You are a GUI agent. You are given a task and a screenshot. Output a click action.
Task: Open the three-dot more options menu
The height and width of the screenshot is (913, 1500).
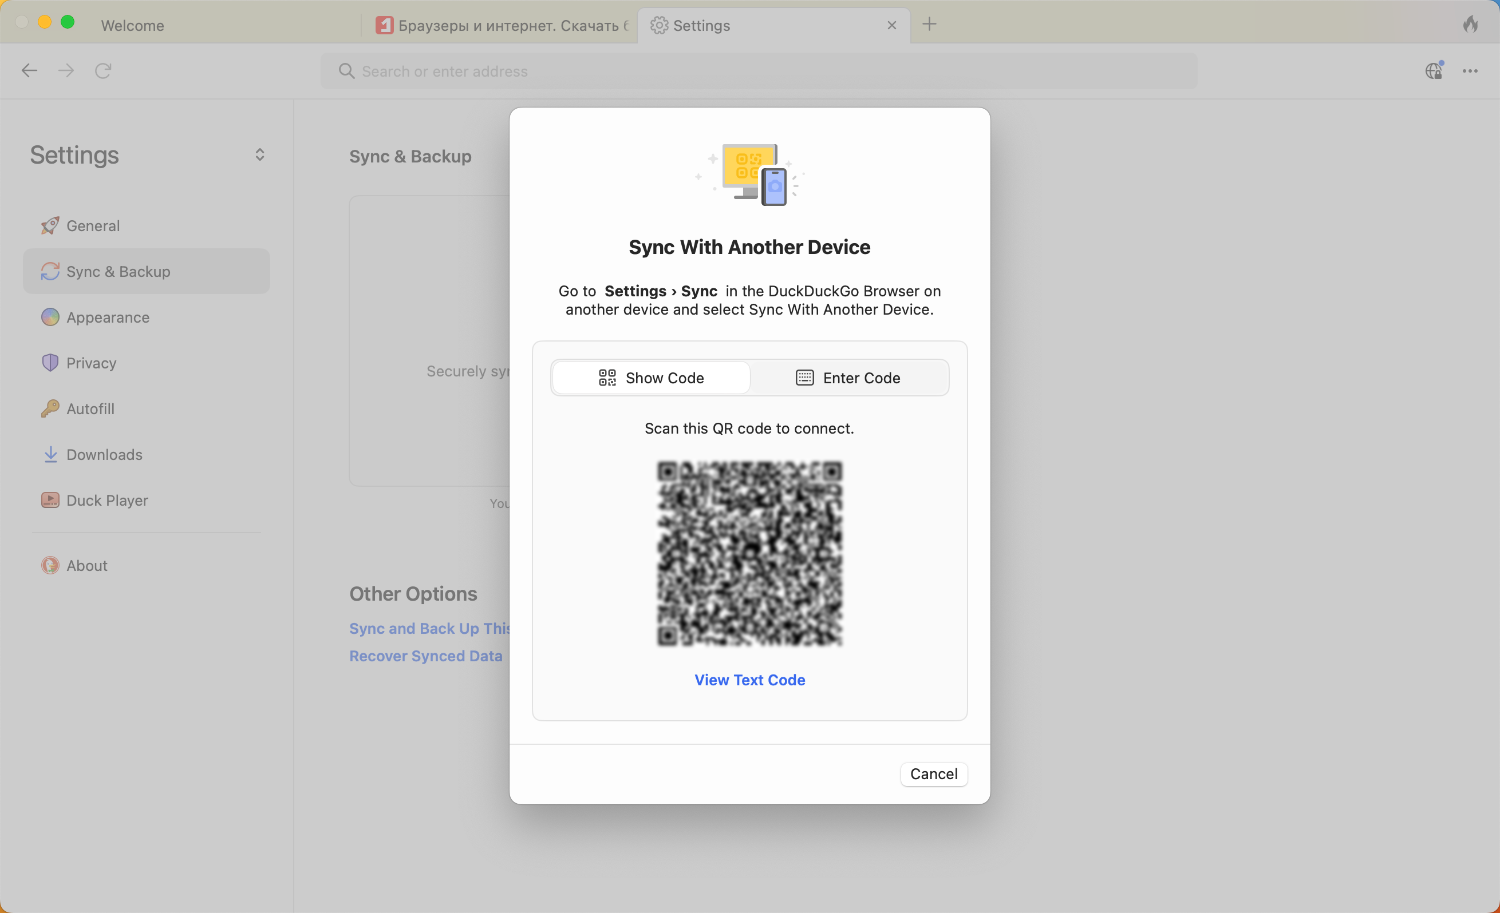tap(1470, 71)
